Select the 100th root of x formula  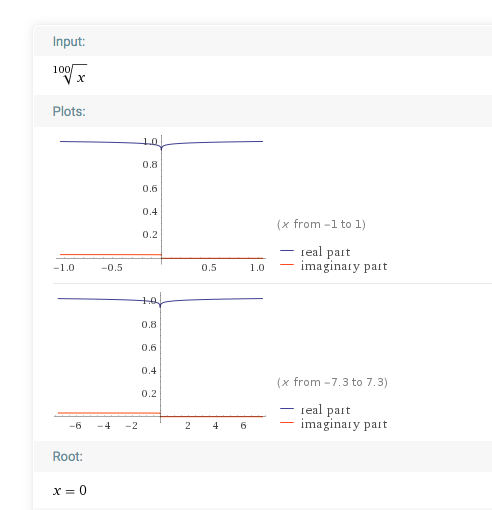[x=70, y=74]
